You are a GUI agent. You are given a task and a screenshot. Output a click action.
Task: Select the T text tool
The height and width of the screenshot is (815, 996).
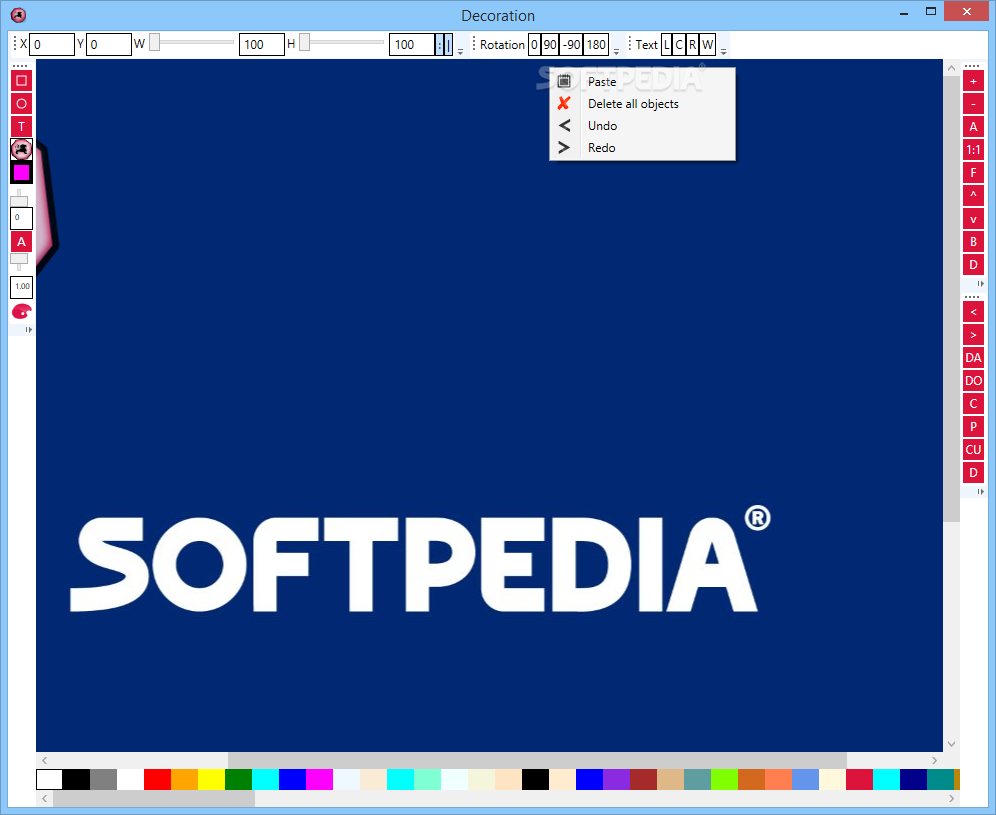coord(21,126)
